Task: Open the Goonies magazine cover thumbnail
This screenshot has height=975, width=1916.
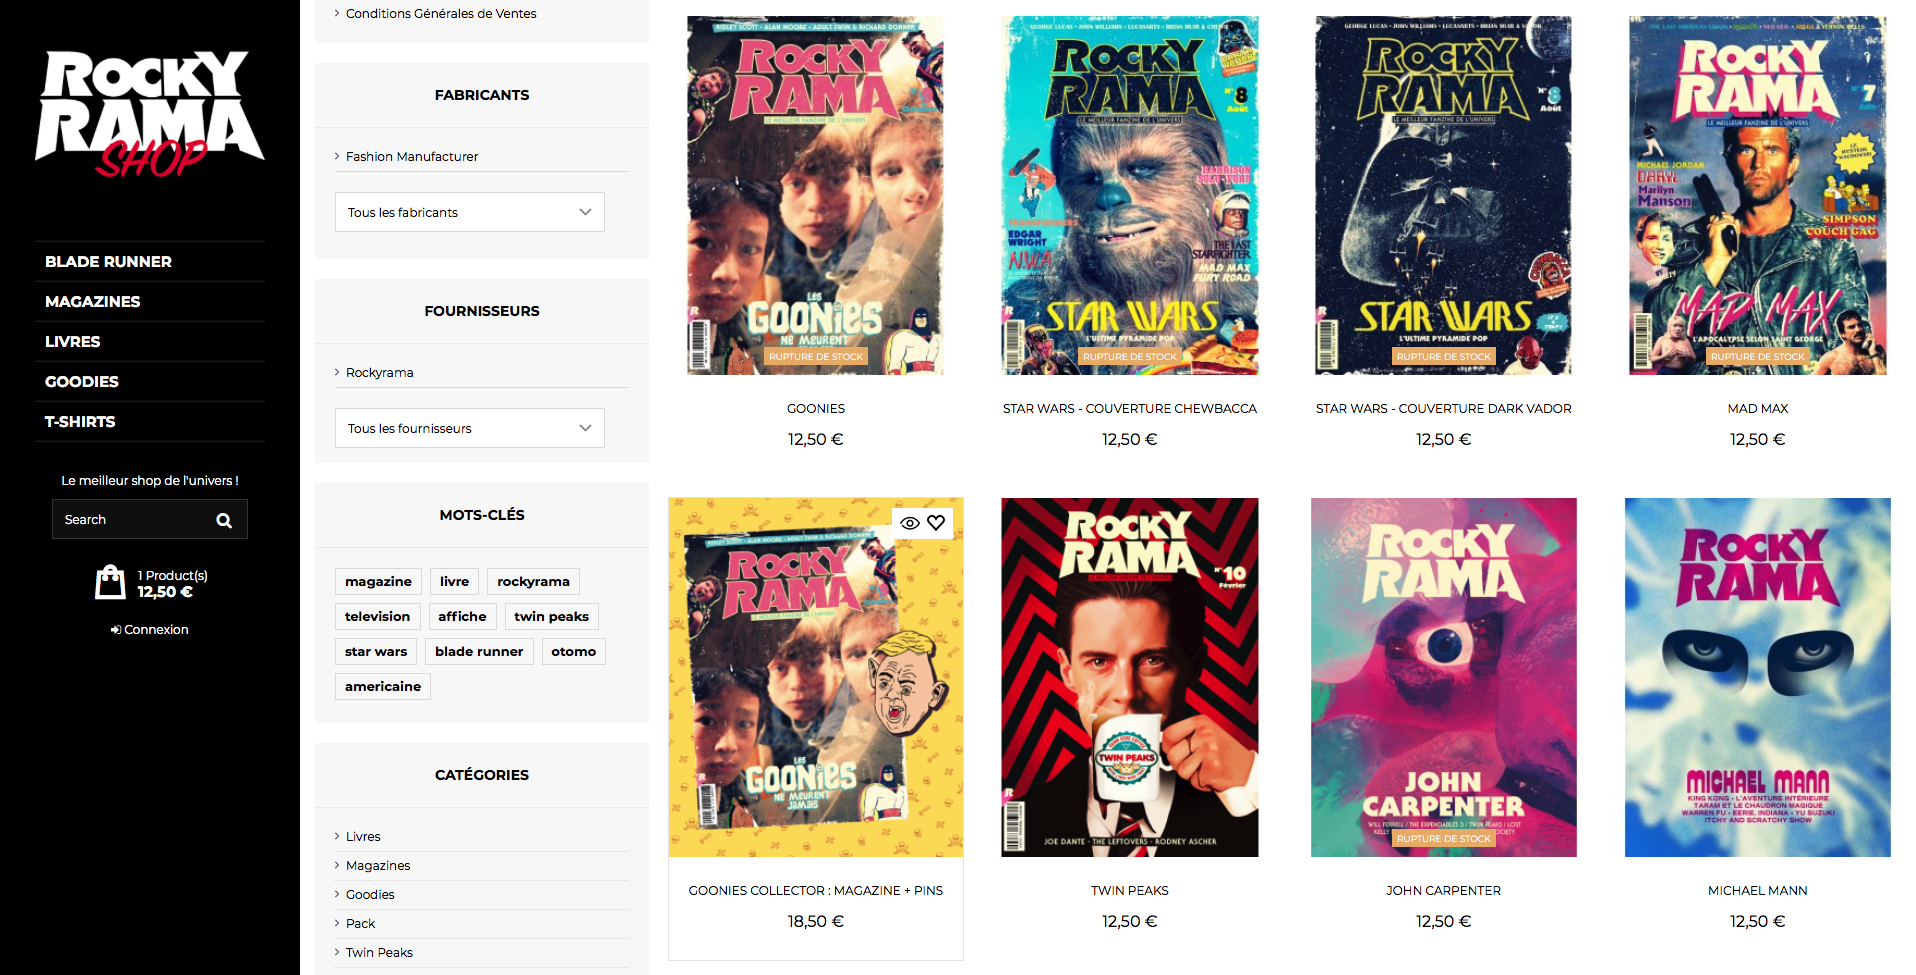Action: click(815, 195)
